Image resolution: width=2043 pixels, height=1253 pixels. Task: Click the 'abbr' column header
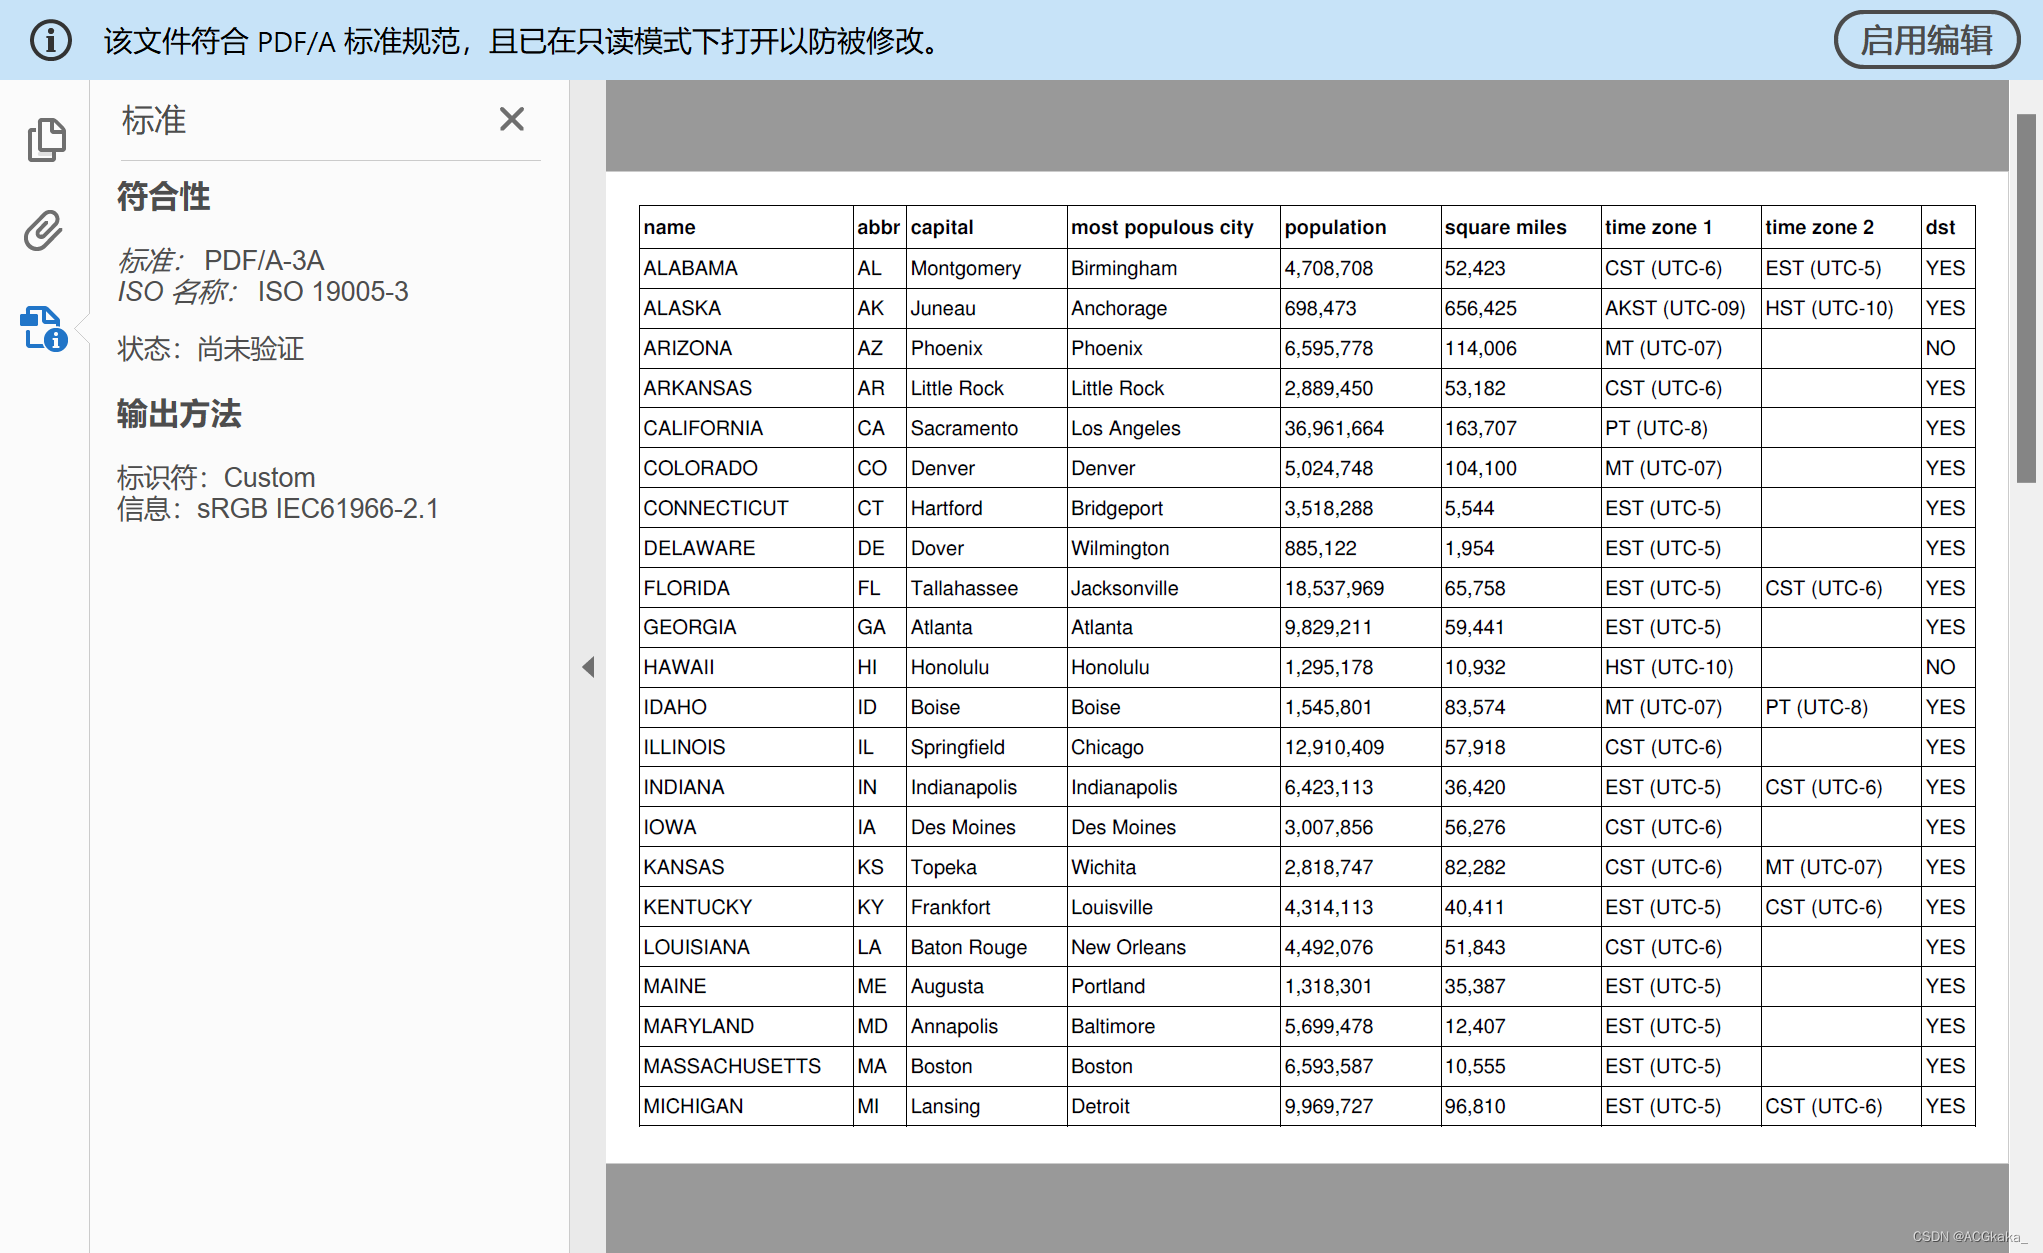pos(878,227)
